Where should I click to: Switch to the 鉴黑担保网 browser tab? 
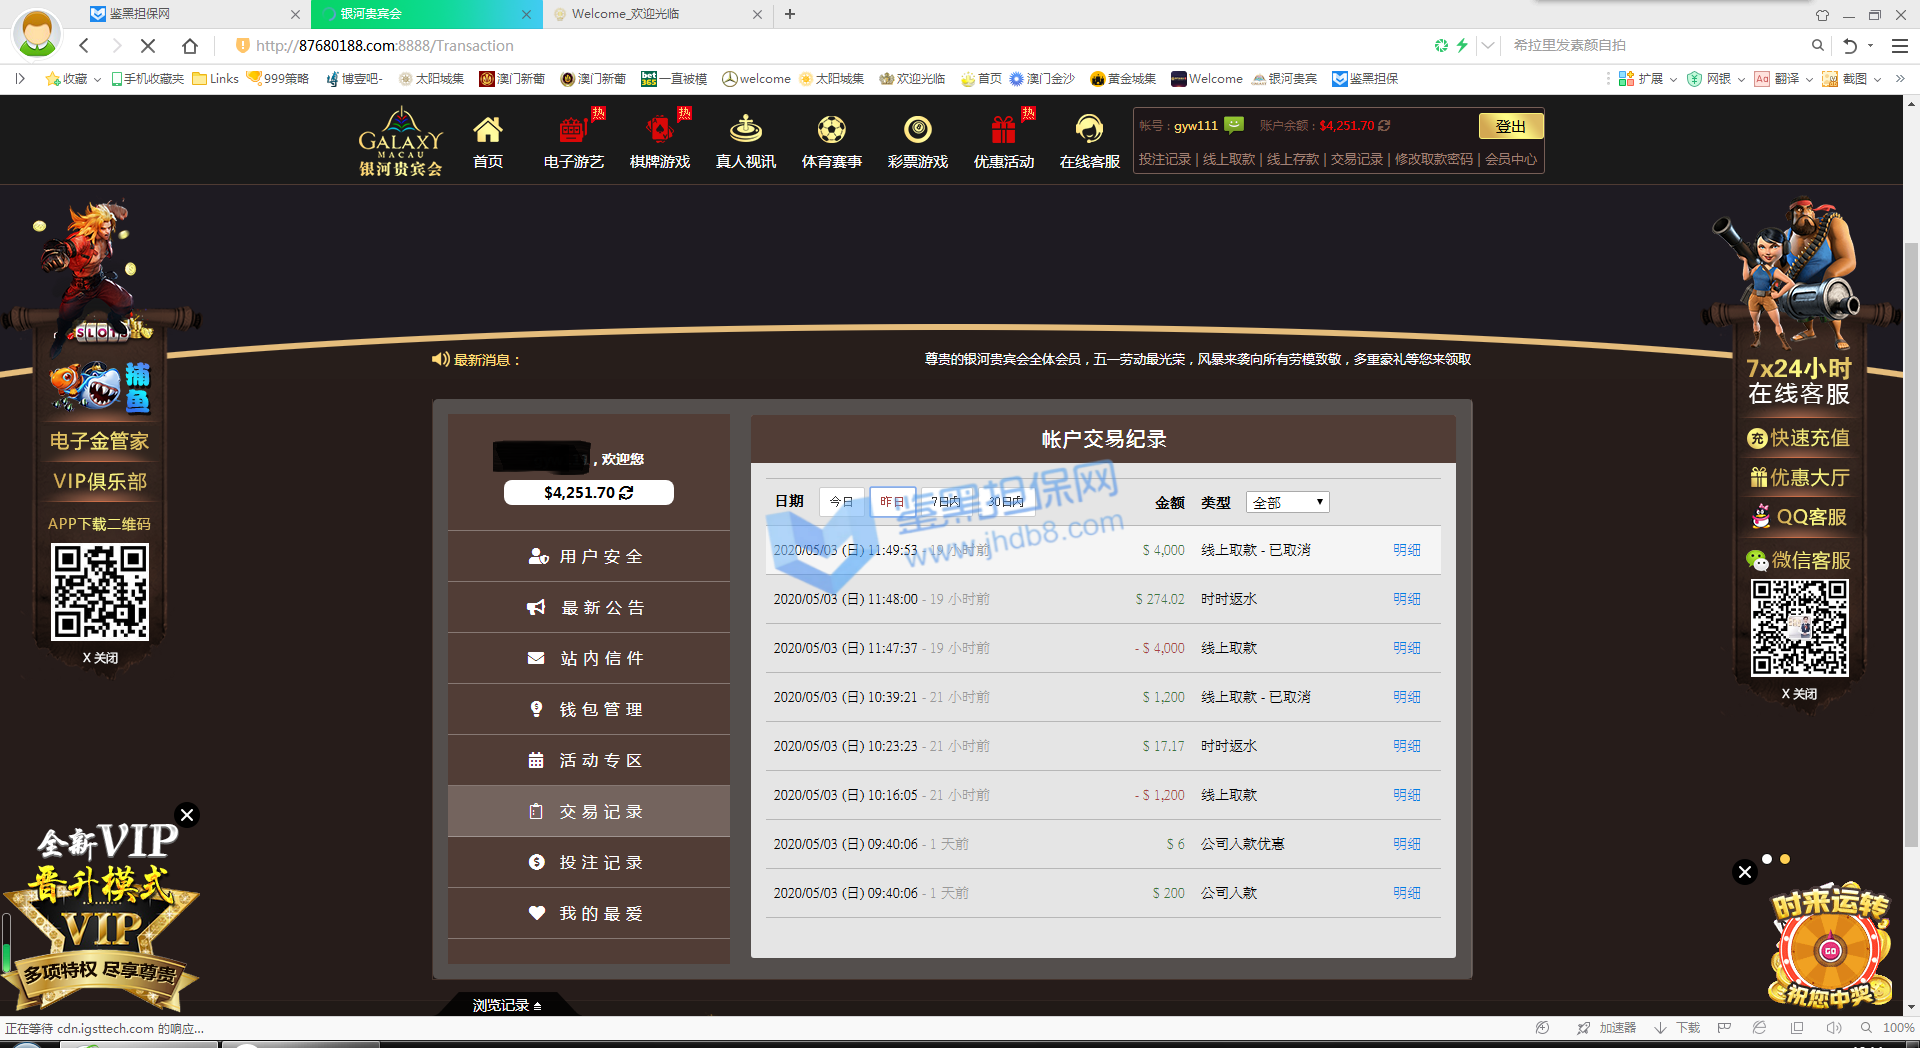[x=190, y=14]
